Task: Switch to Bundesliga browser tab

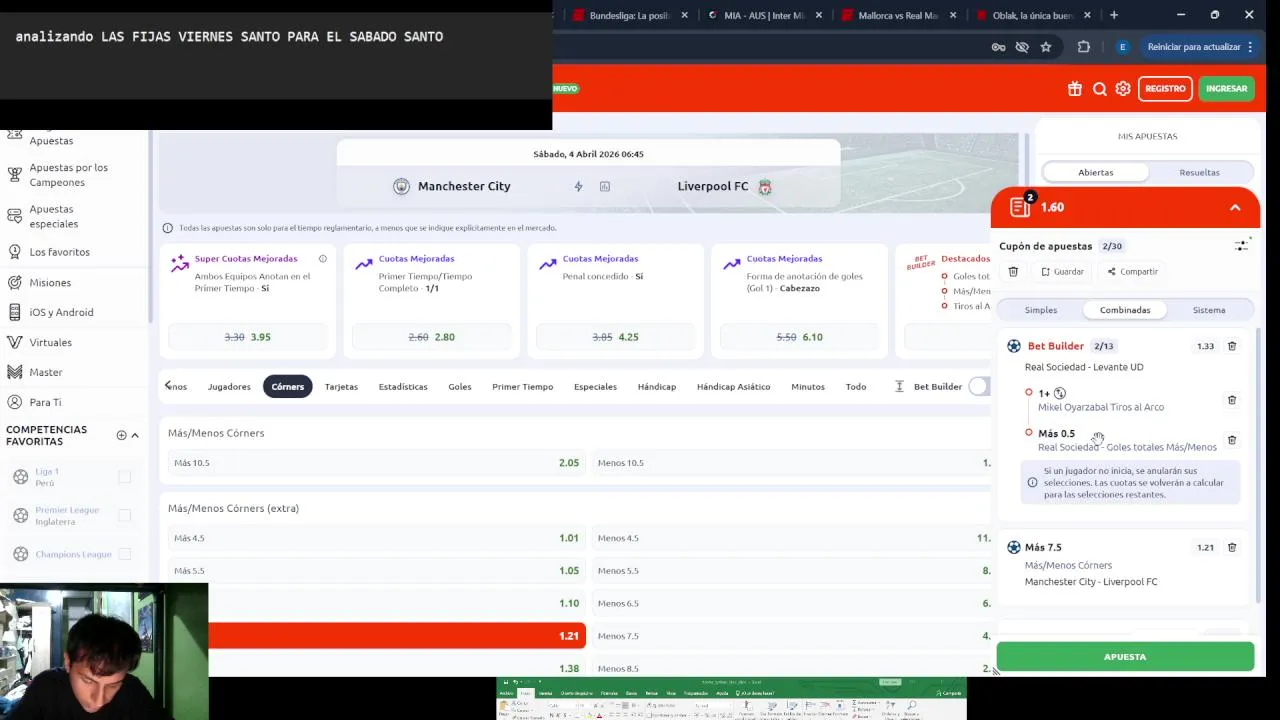Action: click(x=630, y=15)
